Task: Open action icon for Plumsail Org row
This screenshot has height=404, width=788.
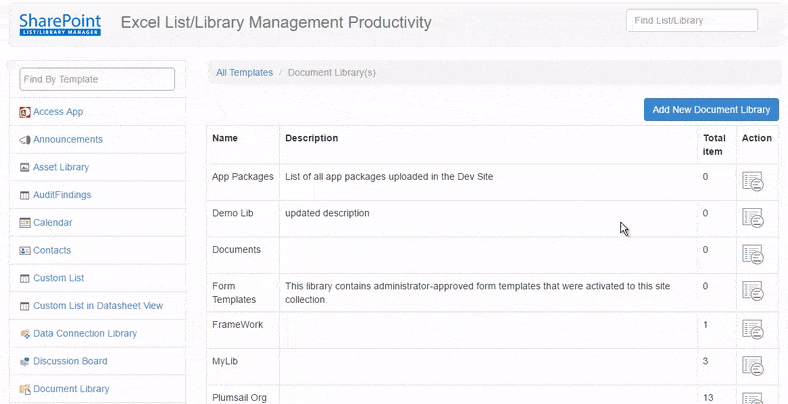Action: pos(752,398)
